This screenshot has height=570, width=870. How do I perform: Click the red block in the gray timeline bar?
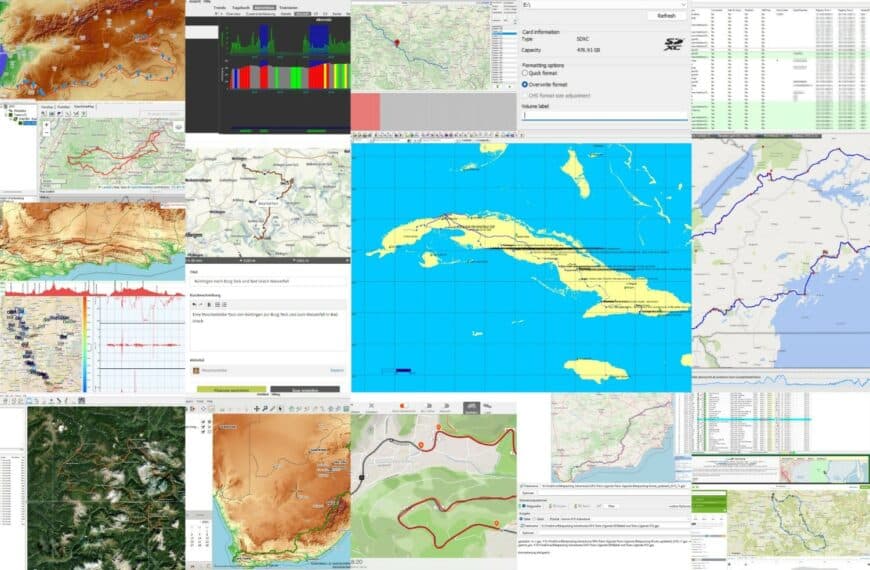(x=366, y=111)
